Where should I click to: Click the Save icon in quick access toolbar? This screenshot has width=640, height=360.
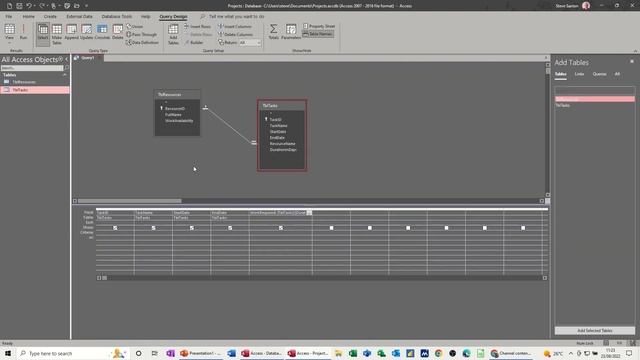point(19,6)
